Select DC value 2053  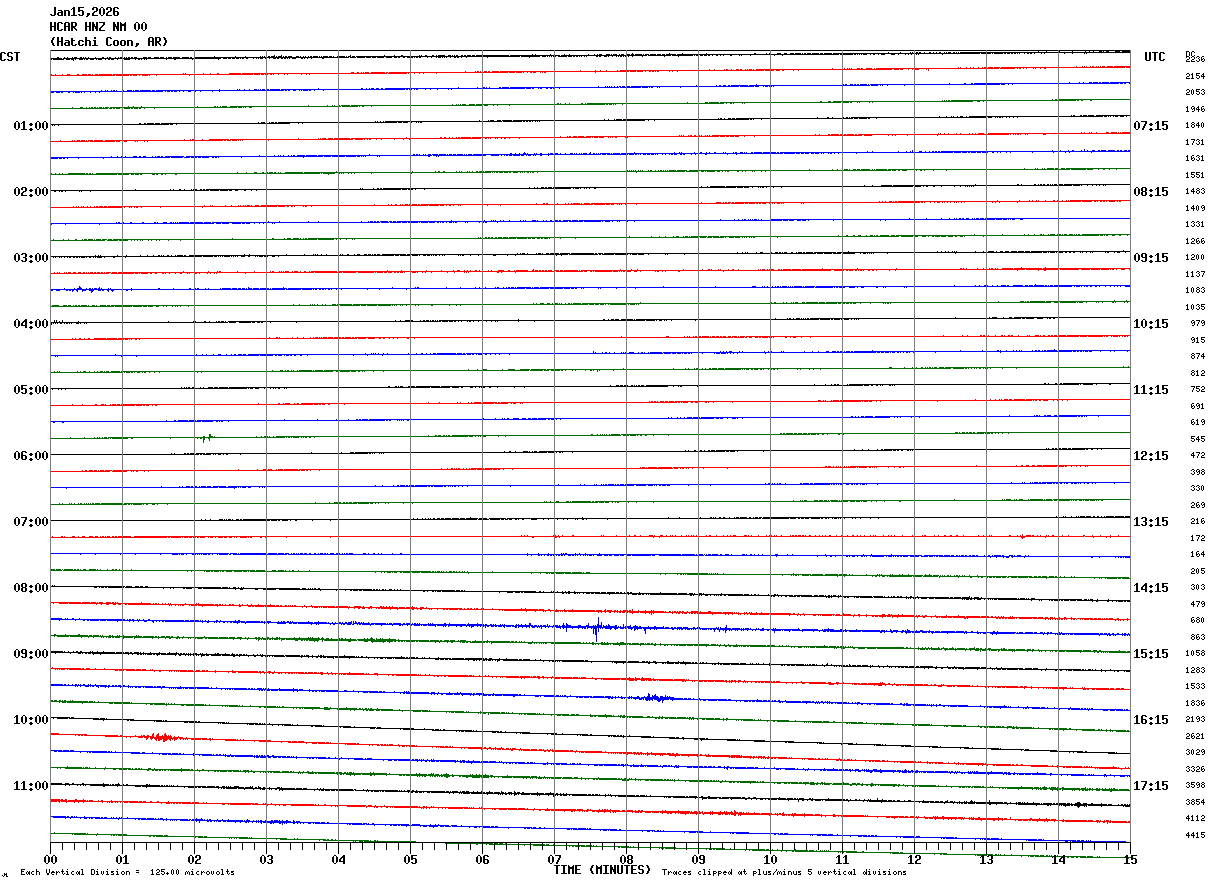click(x=1195, y=93)
